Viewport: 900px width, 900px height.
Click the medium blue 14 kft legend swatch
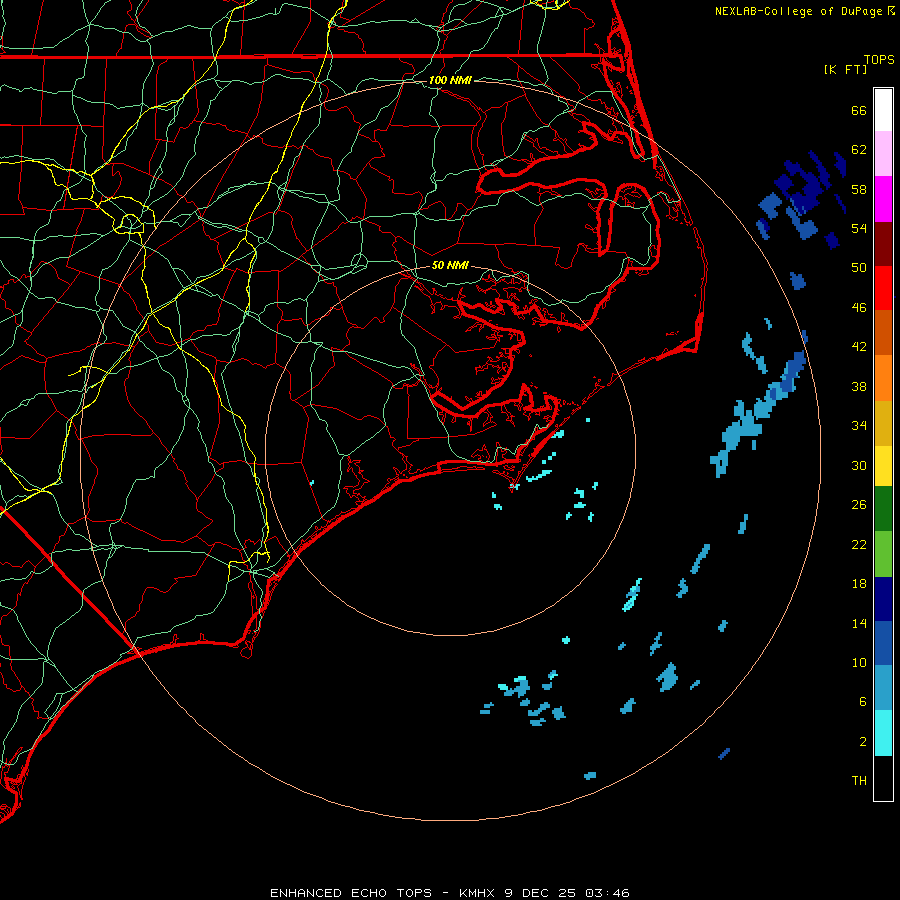883,643
